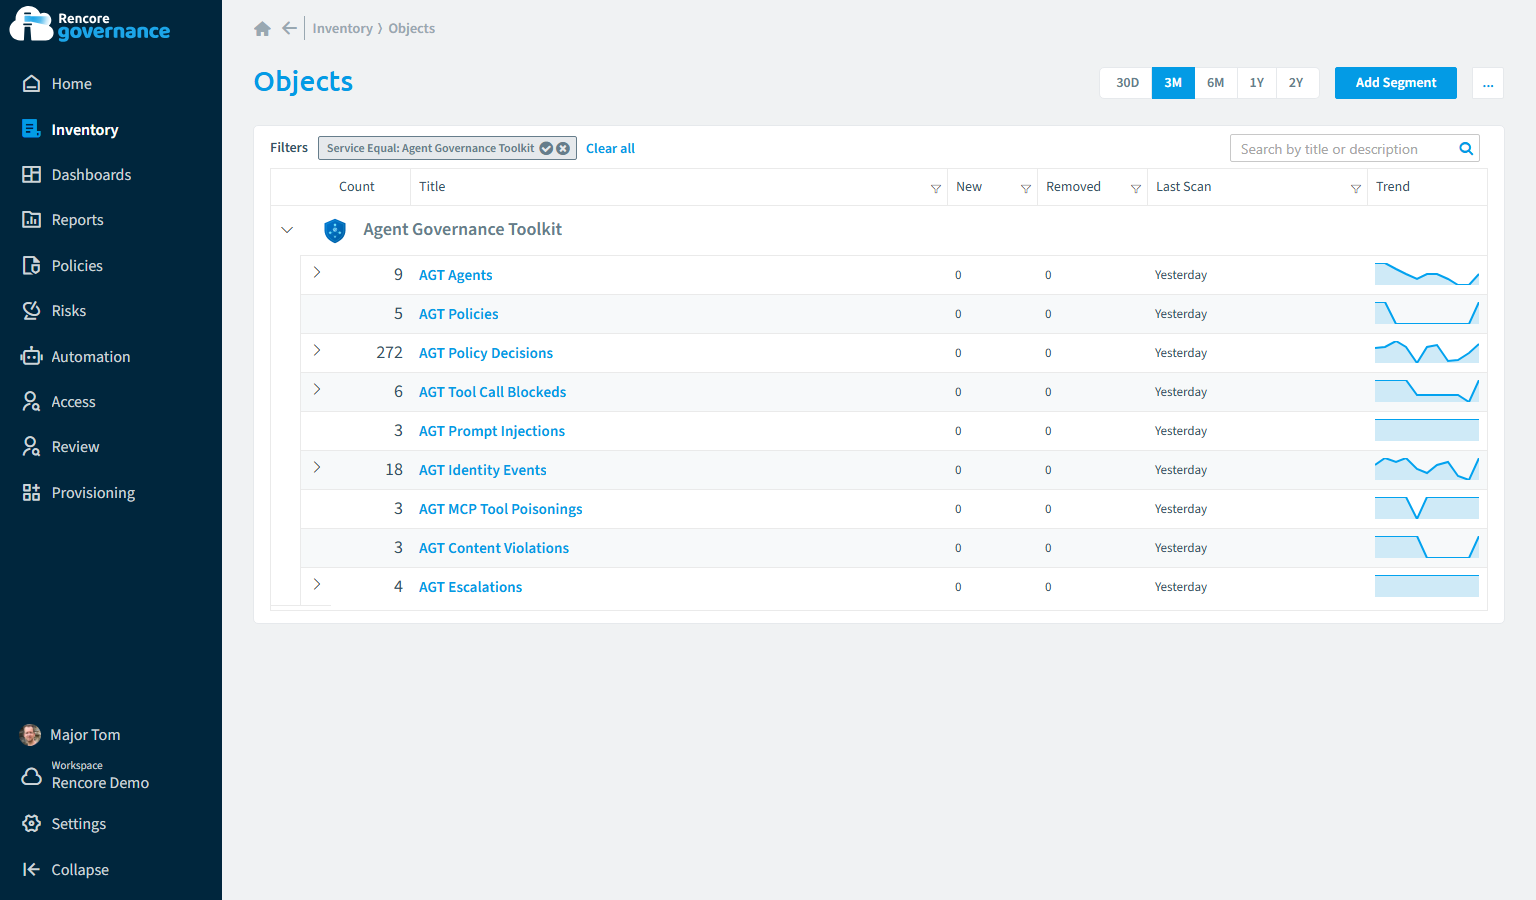Click the Inventory breadcrumb link

[x=342, y=28]
